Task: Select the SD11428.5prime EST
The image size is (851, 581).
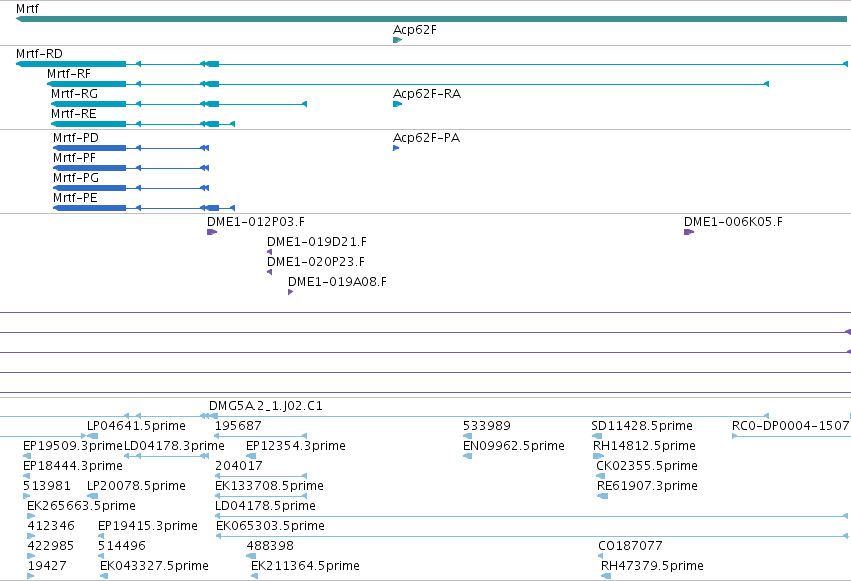Action: [x=642, y=426]
